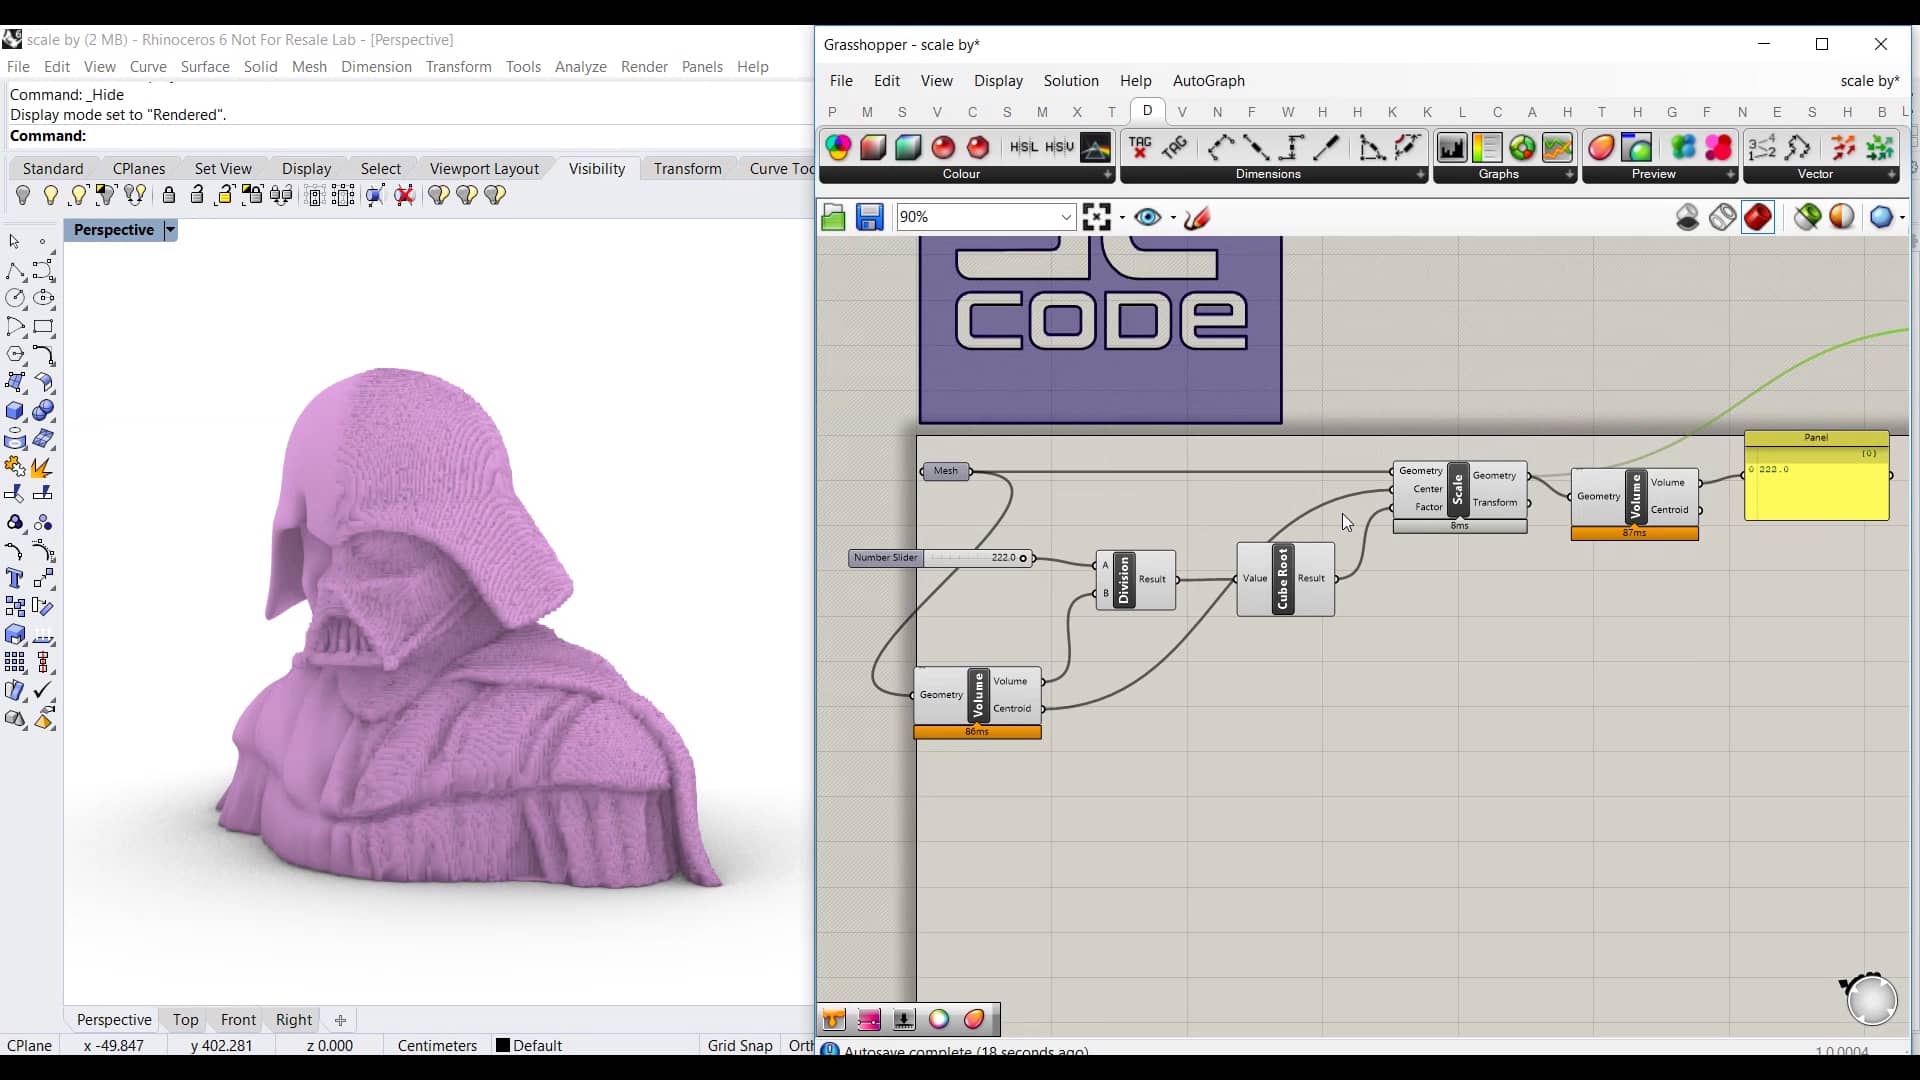Screen dimensions: 1920x1080
Task: Open the zoom percentage dropdown showing 90%
Action: 1066,217
